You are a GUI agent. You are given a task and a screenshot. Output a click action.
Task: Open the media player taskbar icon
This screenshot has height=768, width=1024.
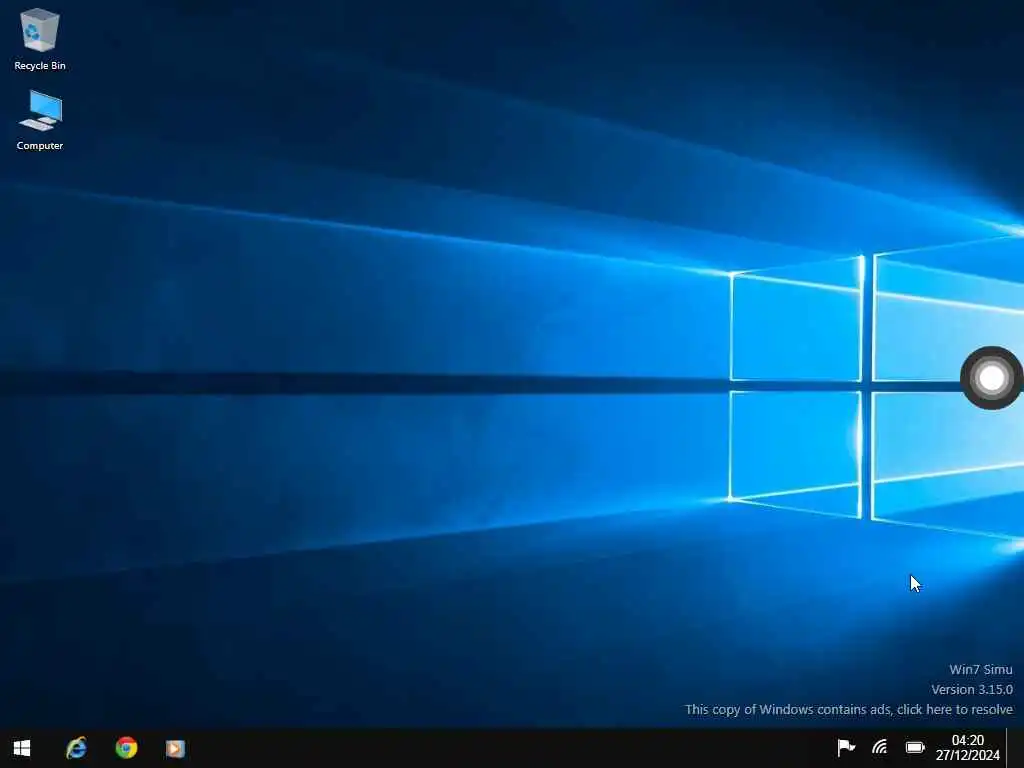[175, 748]
